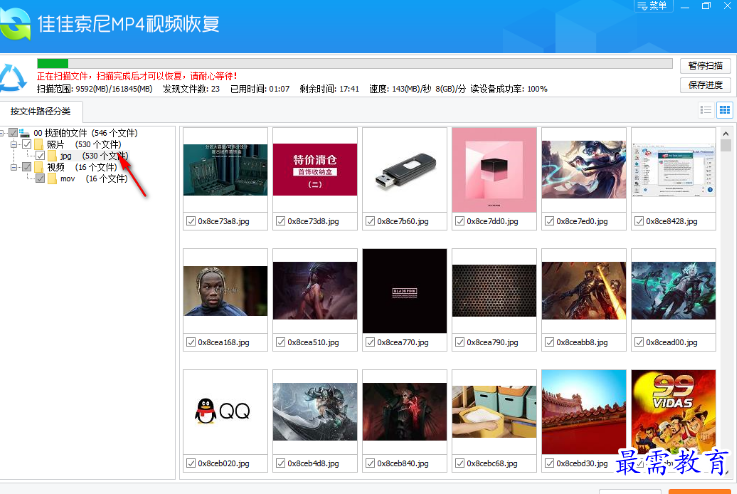Open the pink cube thumbnail
The height and width of the screenshot is (494, 737).
pyautogui.click(x=494, y=170)
